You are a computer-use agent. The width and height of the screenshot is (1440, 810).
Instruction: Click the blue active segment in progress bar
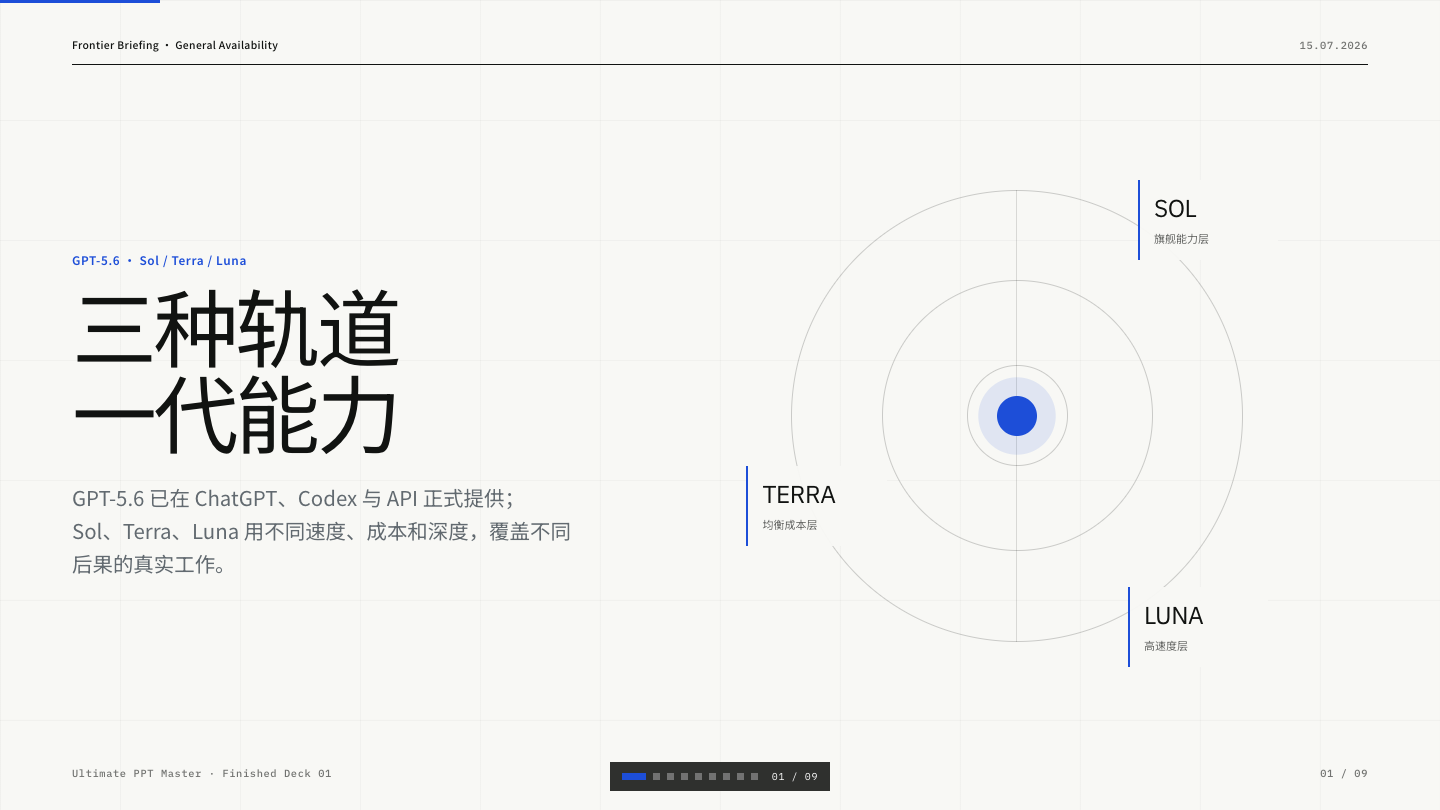coord(633,776)
